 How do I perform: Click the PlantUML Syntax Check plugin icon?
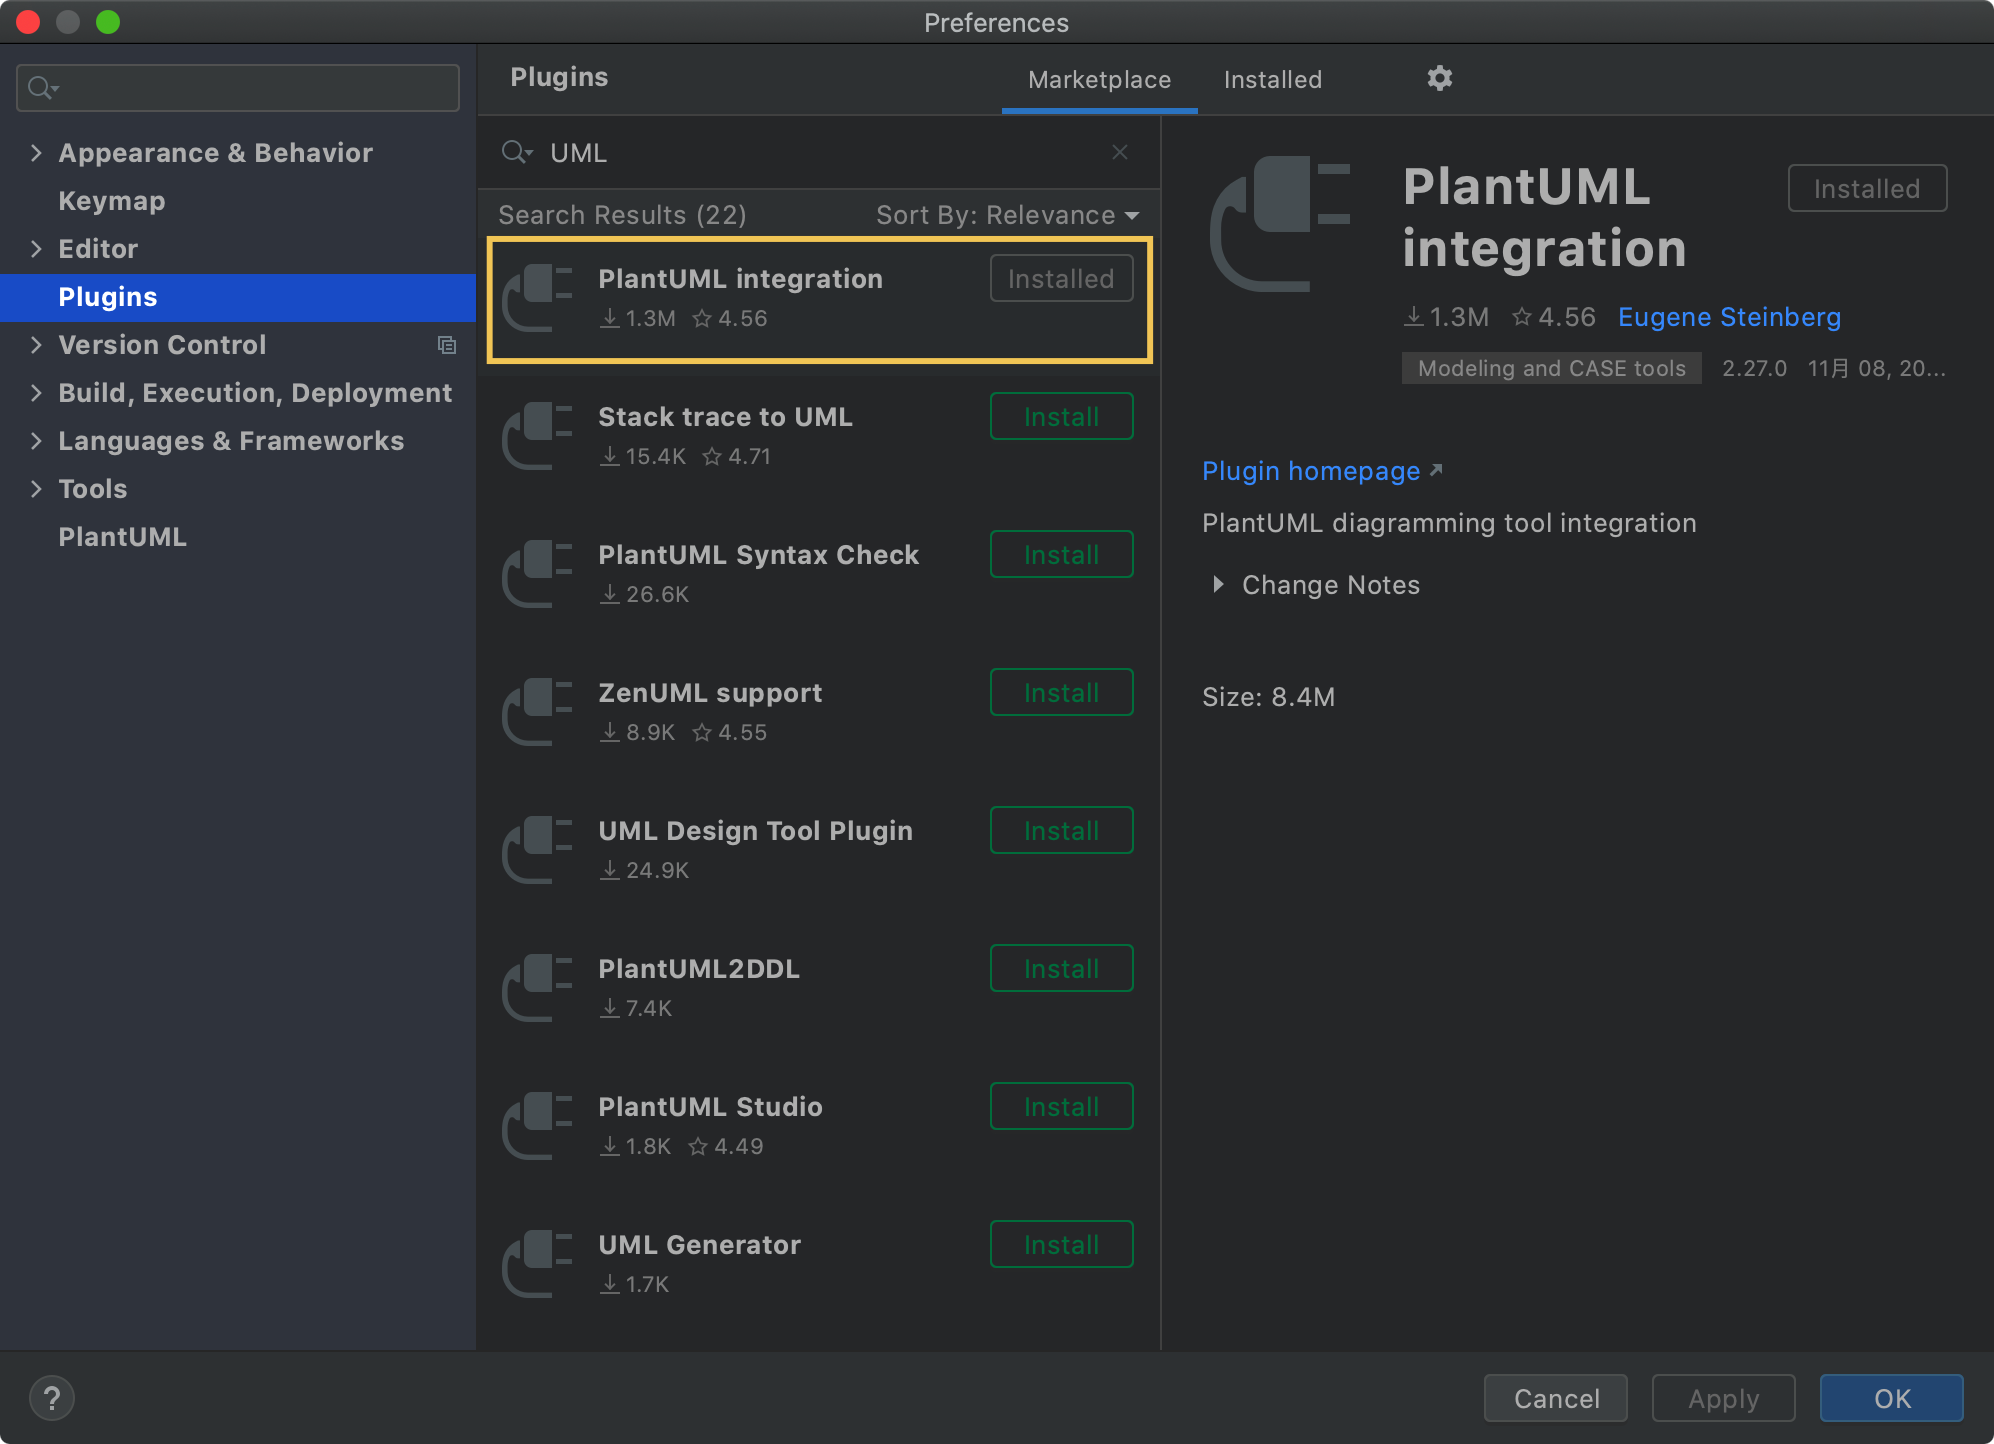point(538,573)
